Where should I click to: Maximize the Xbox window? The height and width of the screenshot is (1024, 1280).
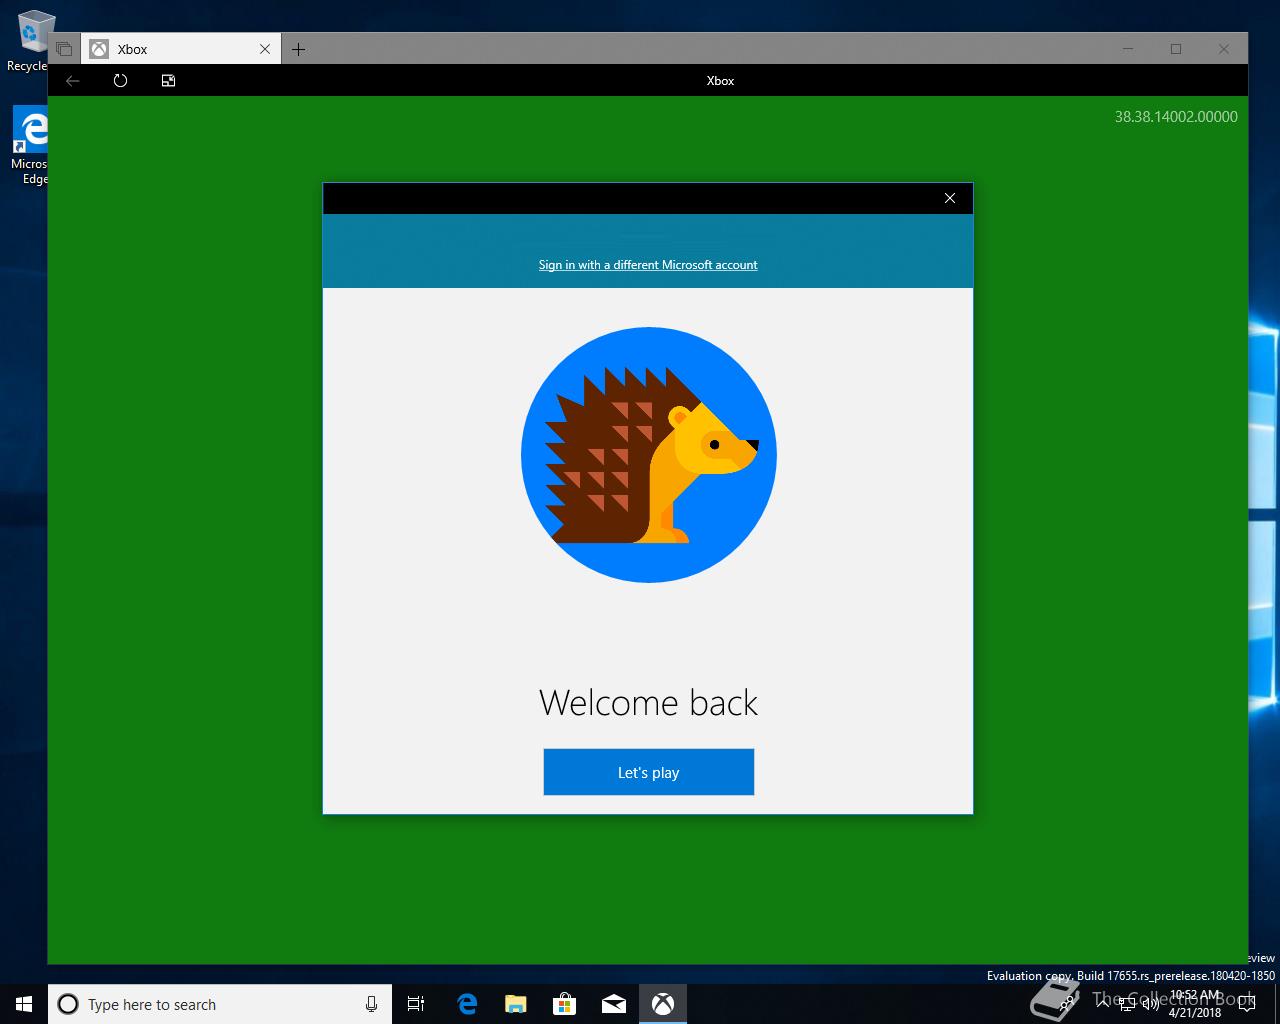click(1176, 49)
